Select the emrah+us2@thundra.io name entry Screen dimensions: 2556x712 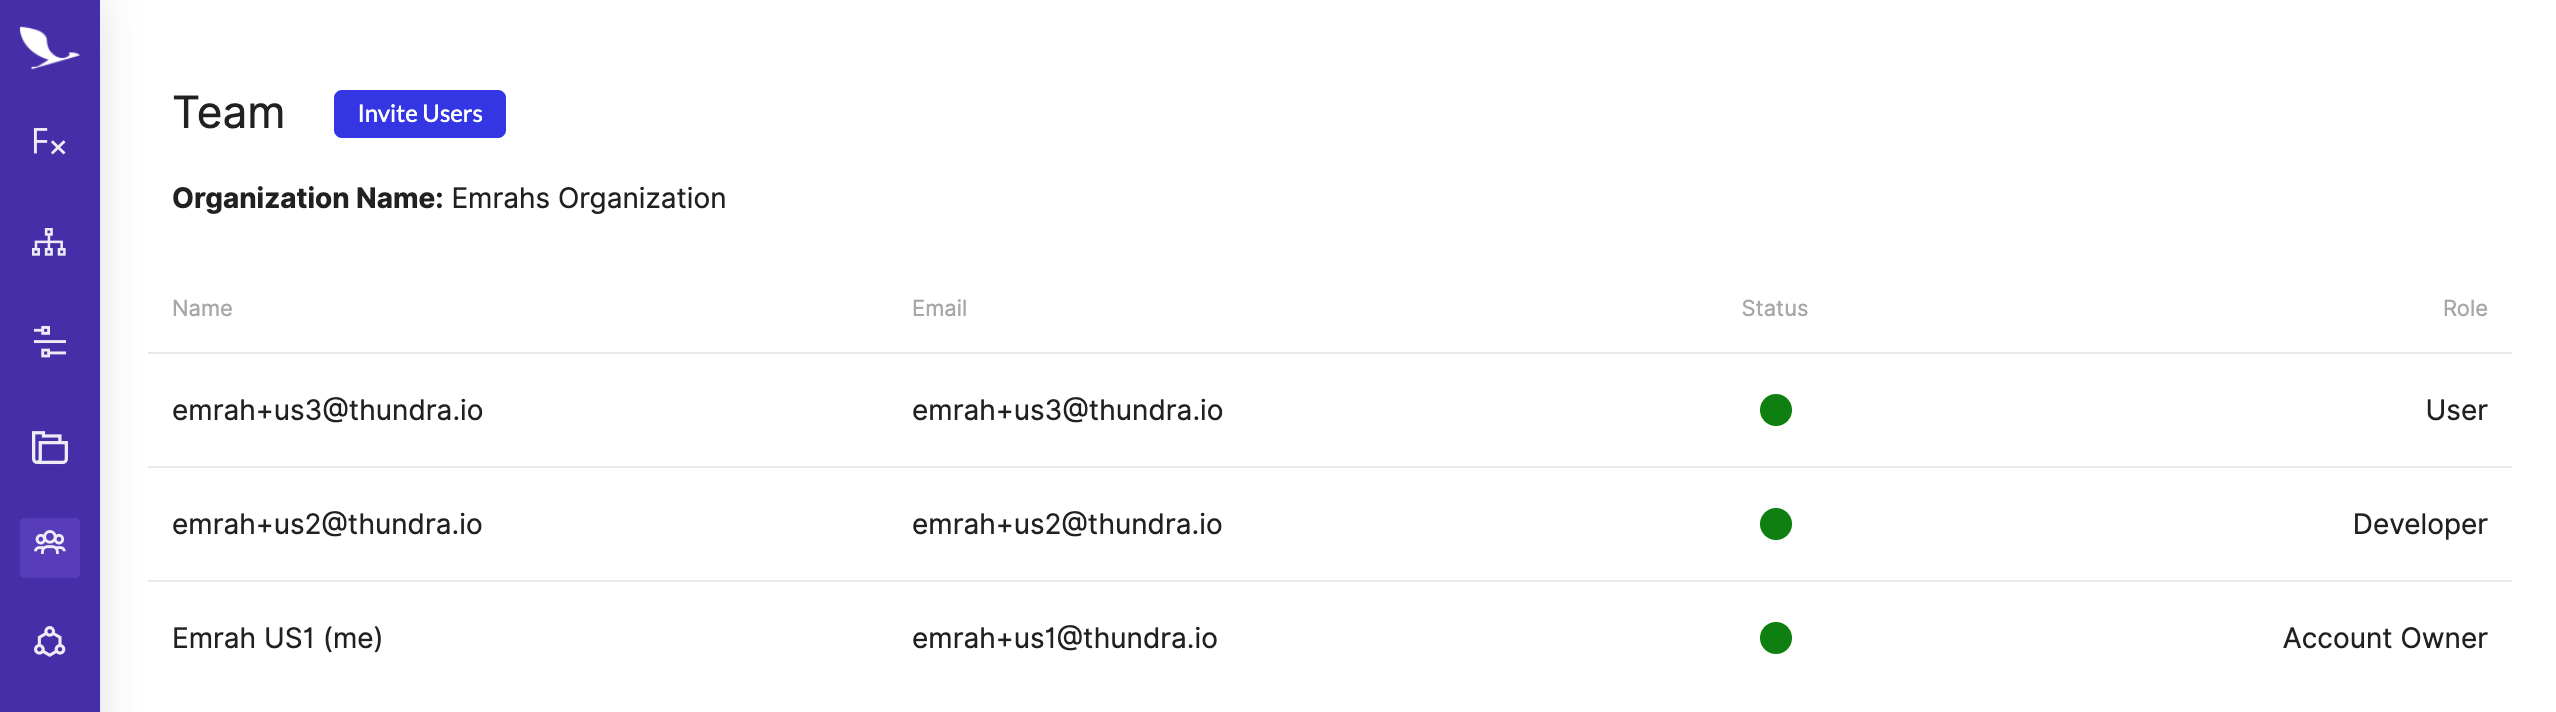coord(327,524)
